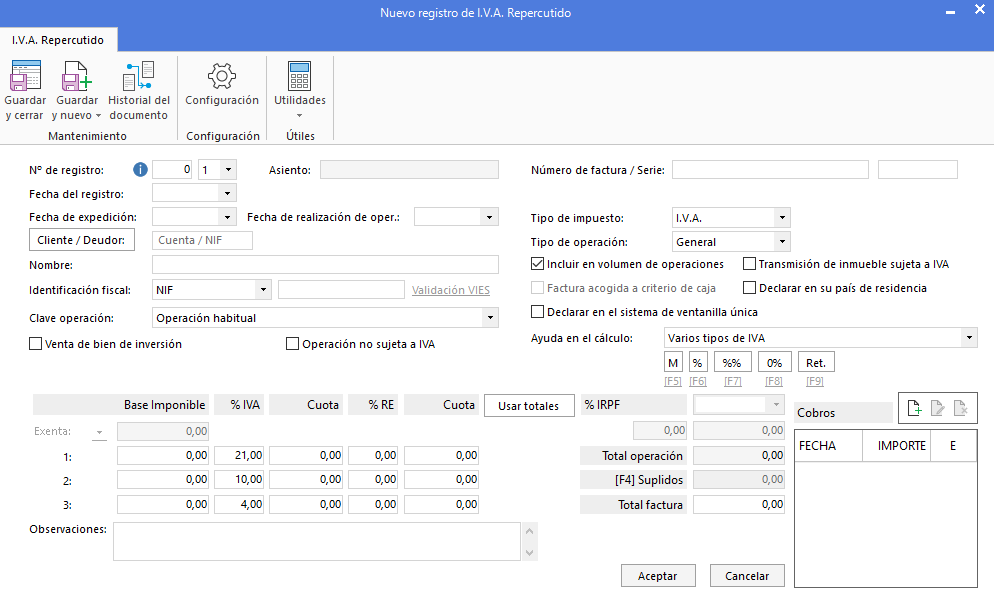Click Guardar y cerrar icon
The image size is (994, 603).
(25, 75)
